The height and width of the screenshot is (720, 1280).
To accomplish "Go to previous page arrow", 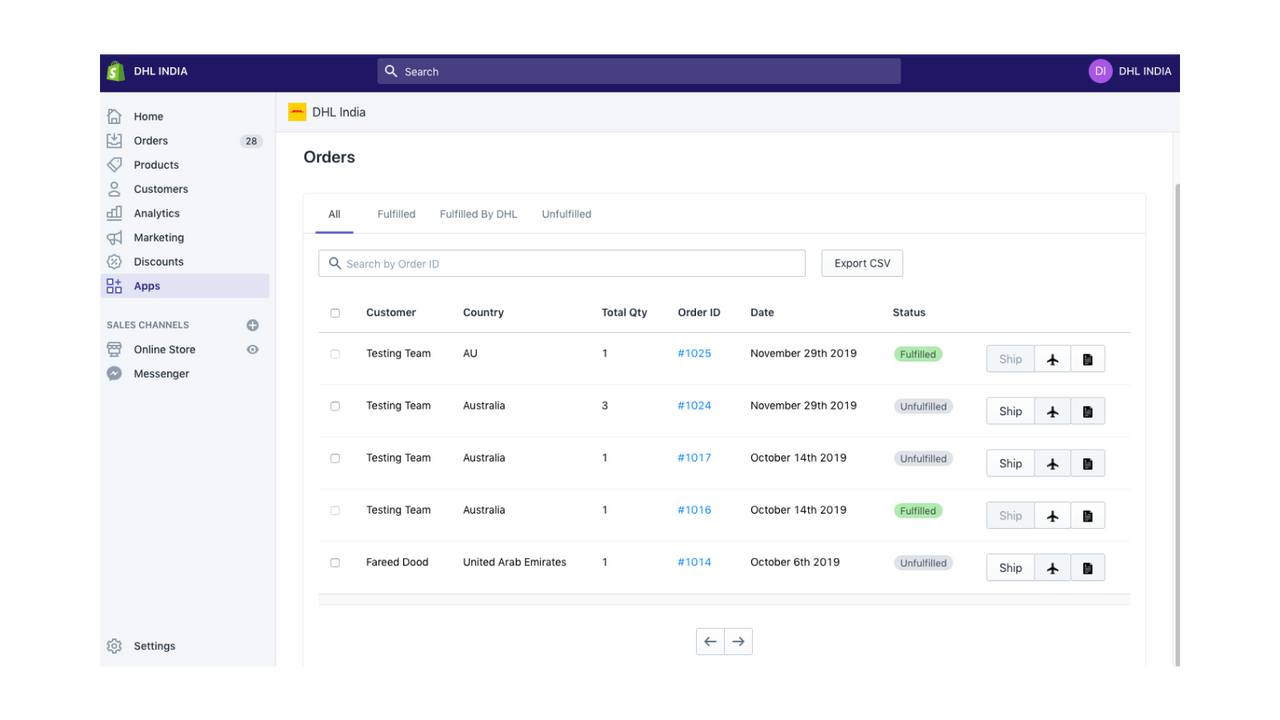I will [710, 641].
